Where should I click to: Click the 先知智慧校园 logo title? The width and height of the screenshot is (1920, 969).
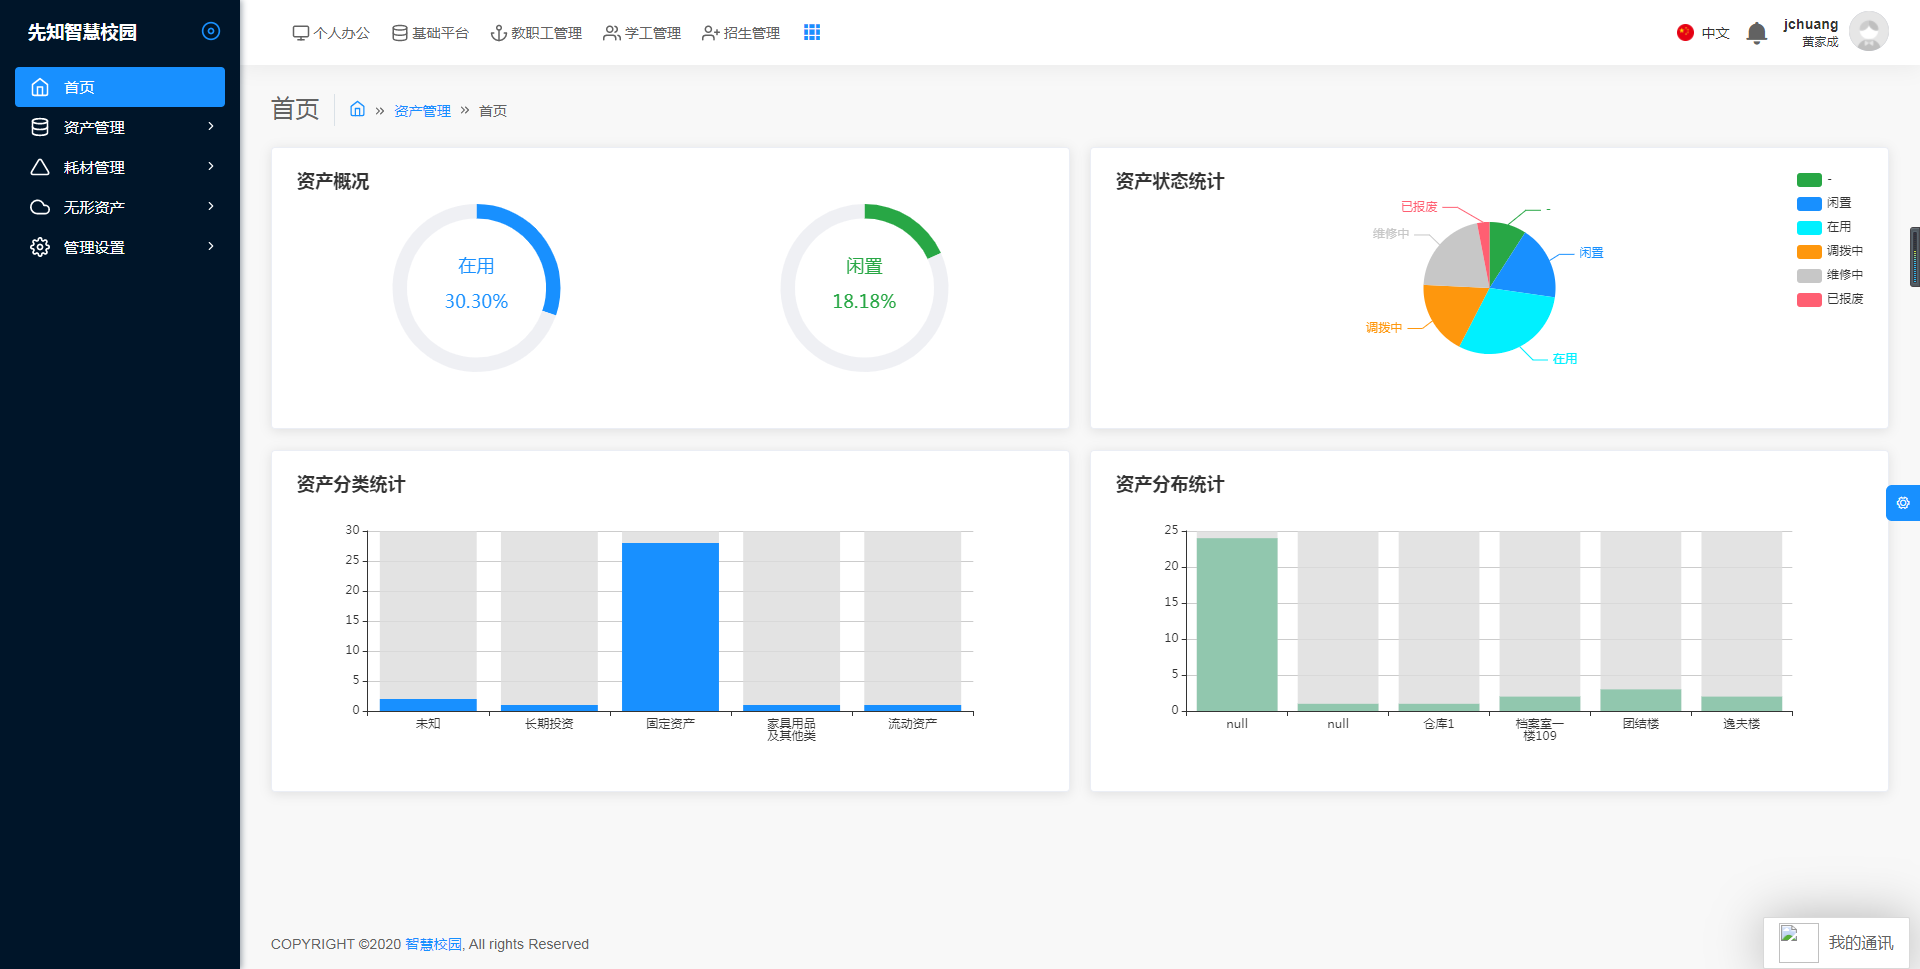point(82,32)
